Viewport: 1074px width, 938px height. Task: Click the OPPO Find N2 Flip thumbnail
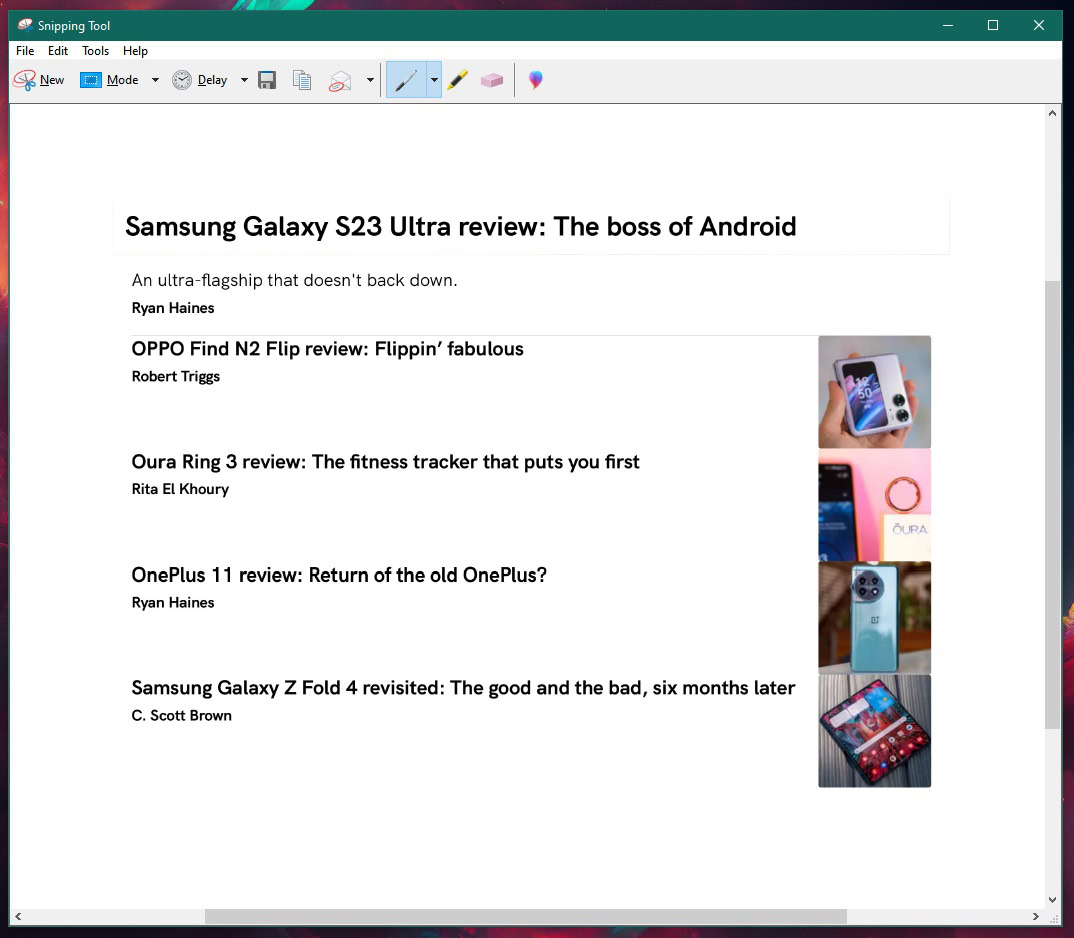(x=874, y=392)
